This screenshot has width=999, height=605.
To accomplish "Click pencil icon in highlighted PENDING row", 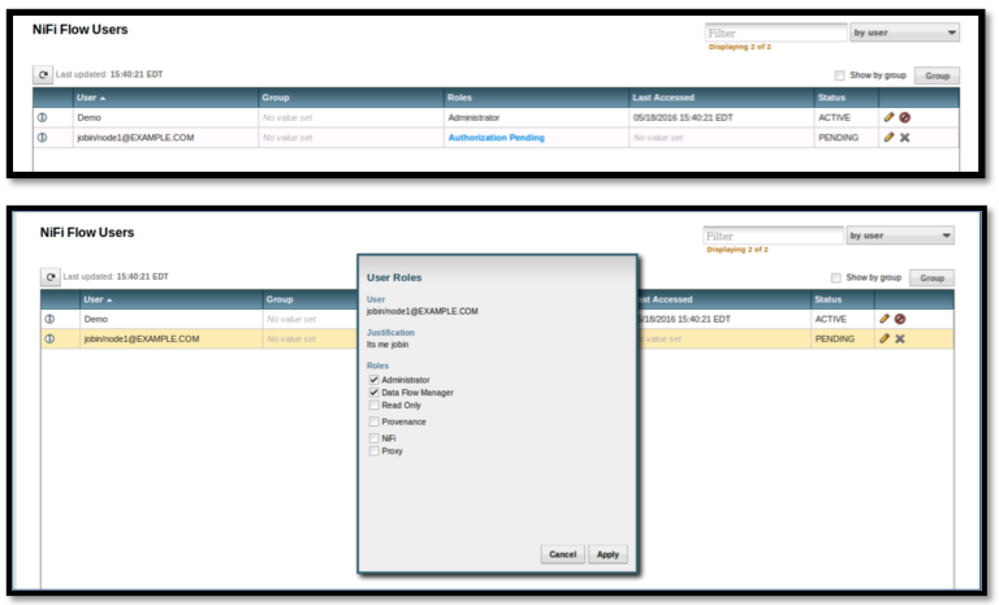I will (884, 338).
